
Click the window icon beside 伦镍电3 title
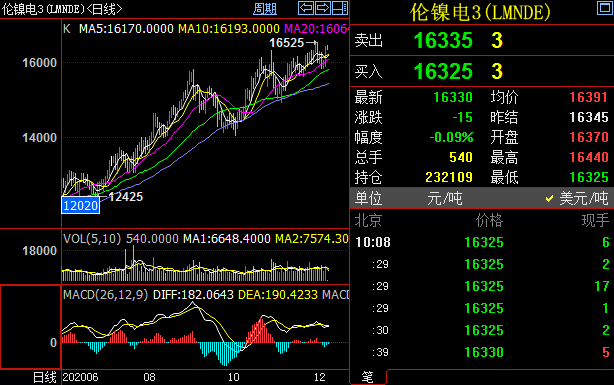(605, 8)
